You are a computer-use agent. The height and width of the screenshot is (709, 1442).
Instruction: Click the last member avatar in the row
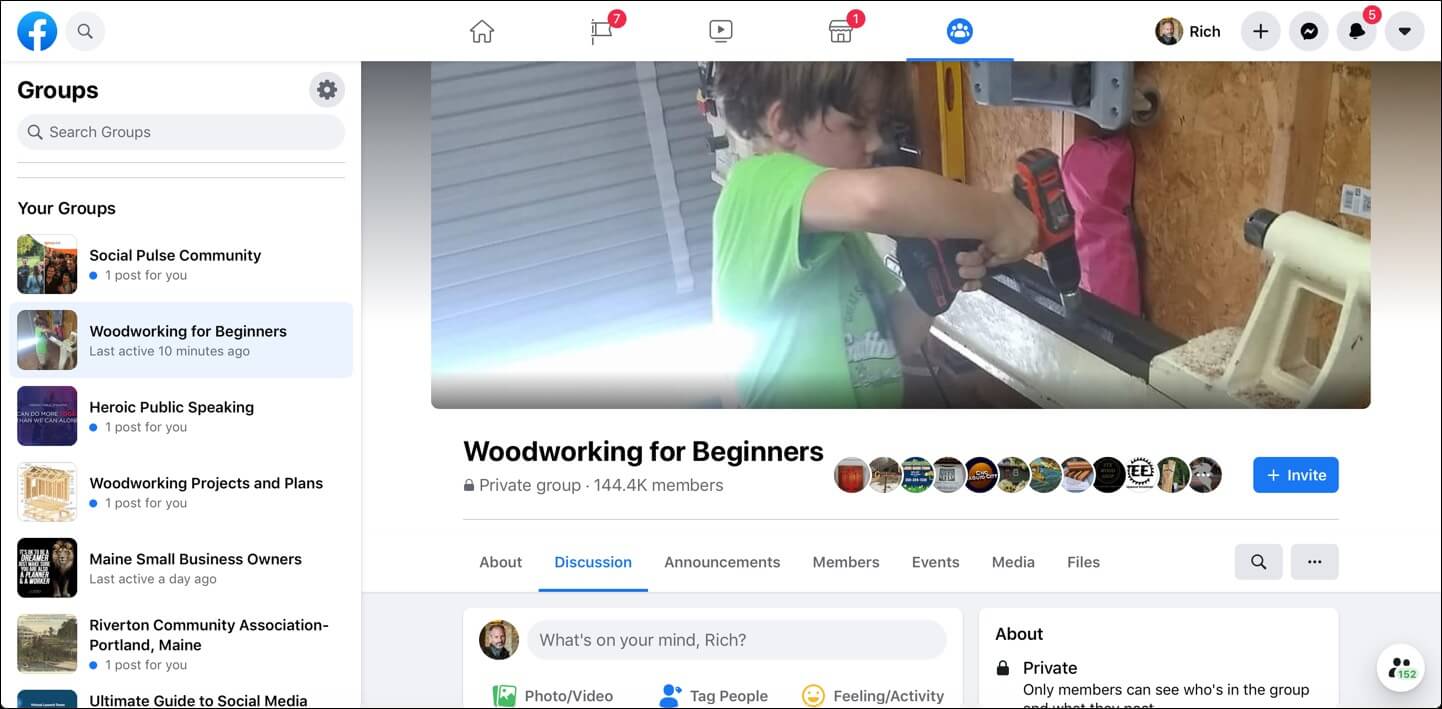pos(1205,475)
